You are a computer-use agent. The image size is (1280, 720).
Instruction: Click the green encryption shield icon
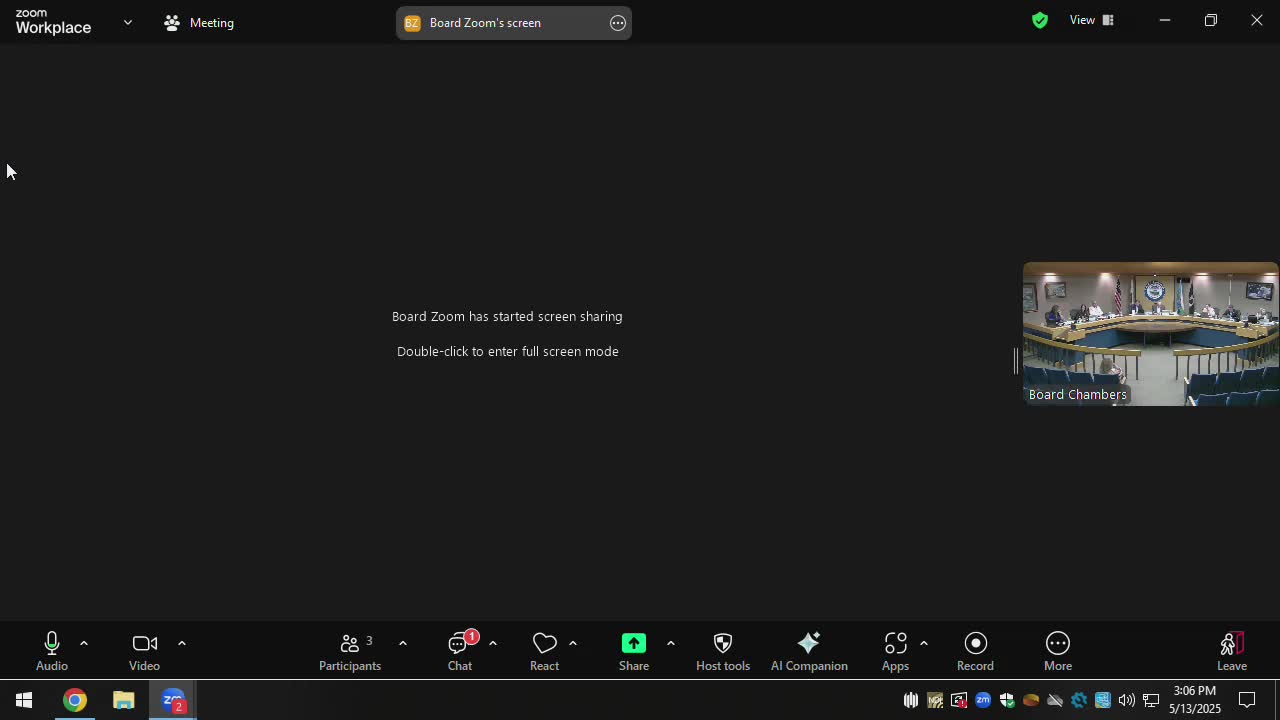pyautogui.click(x=1040, y=20)
